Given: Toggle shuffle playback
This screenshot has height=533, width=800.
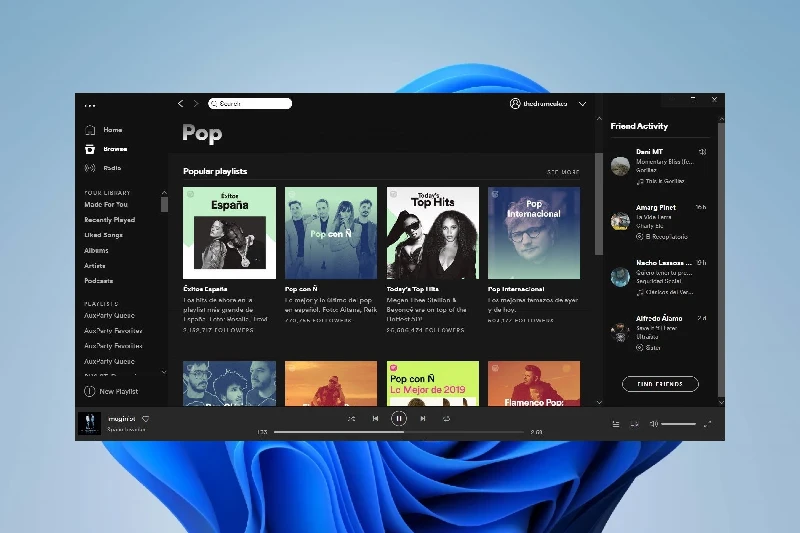Looking at the screenshot, I should [352, 419].
